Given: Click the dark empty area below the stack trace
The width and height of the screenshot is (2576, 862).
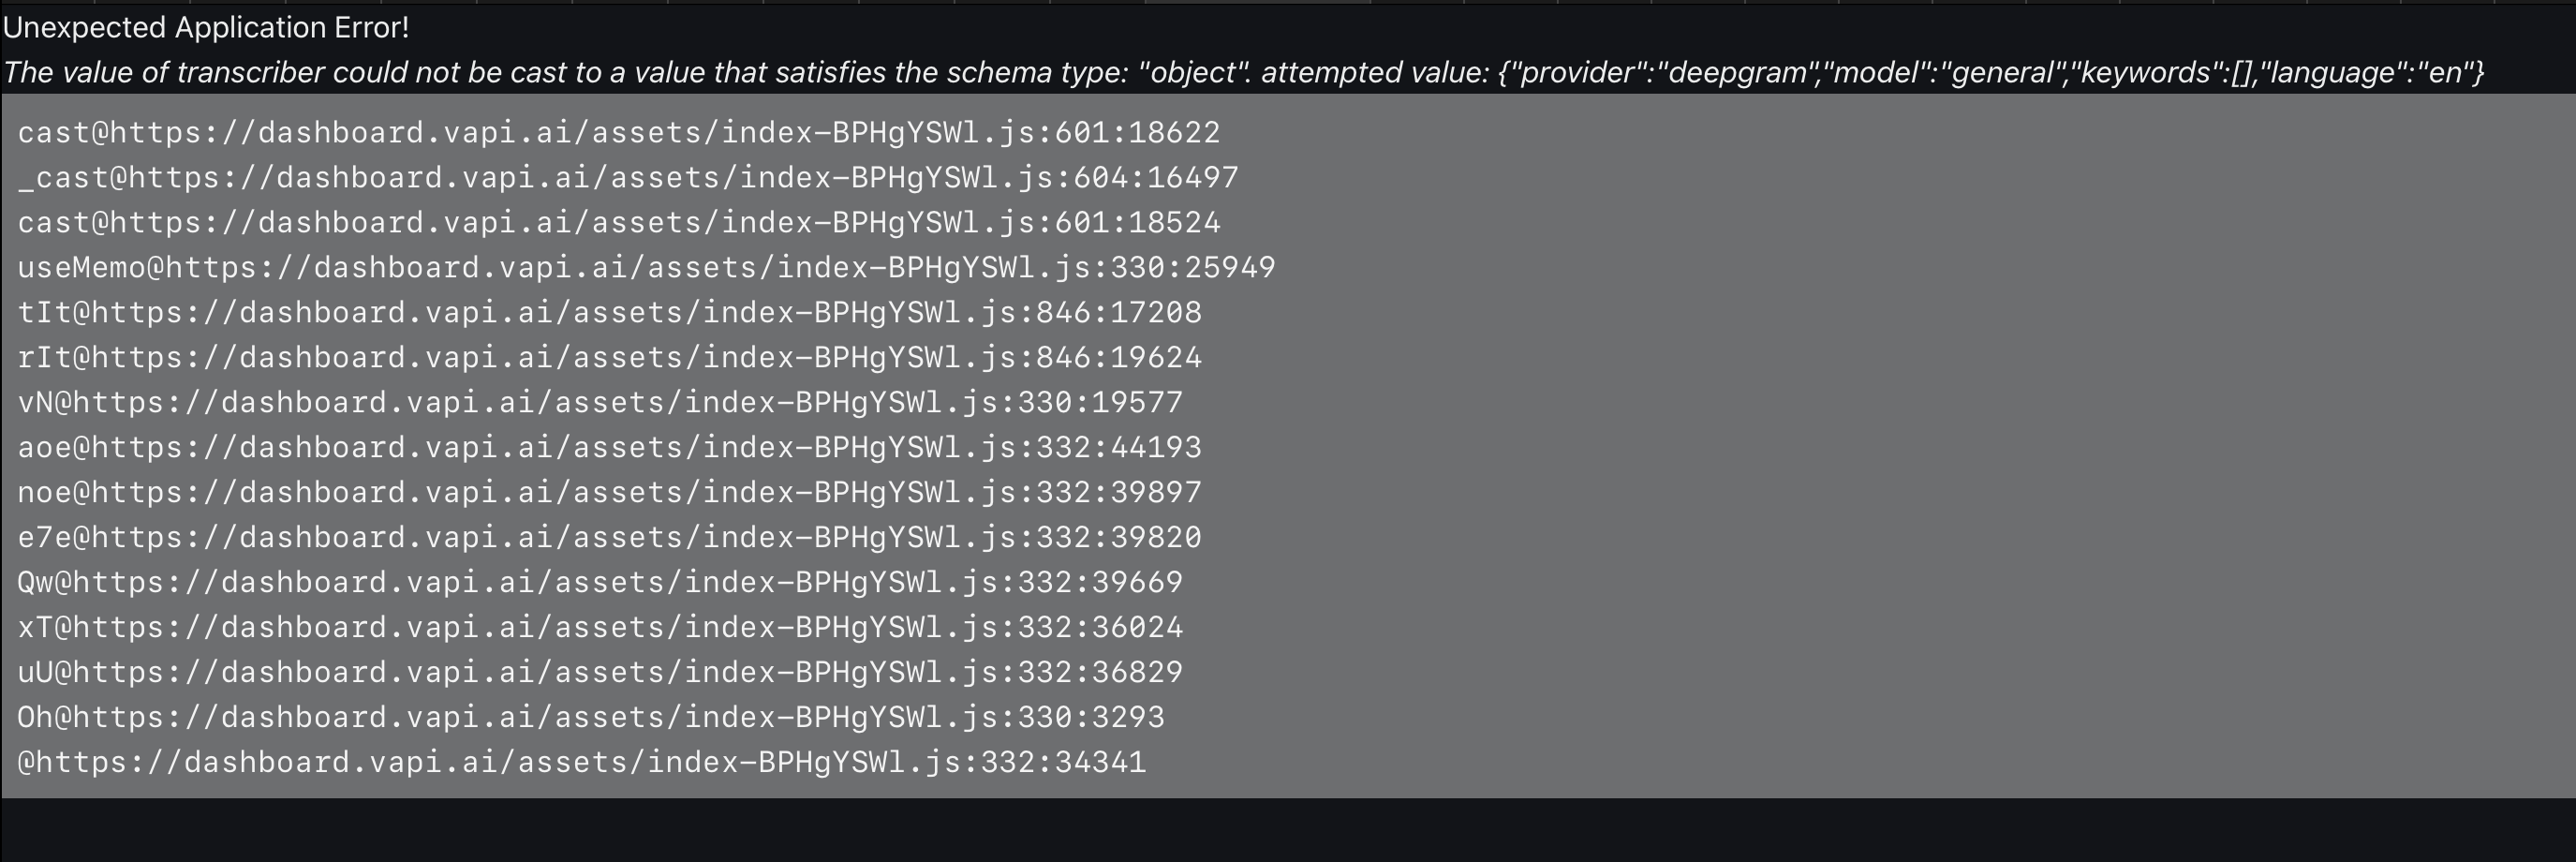Looking at the screenshot, I should [1288, 830].
